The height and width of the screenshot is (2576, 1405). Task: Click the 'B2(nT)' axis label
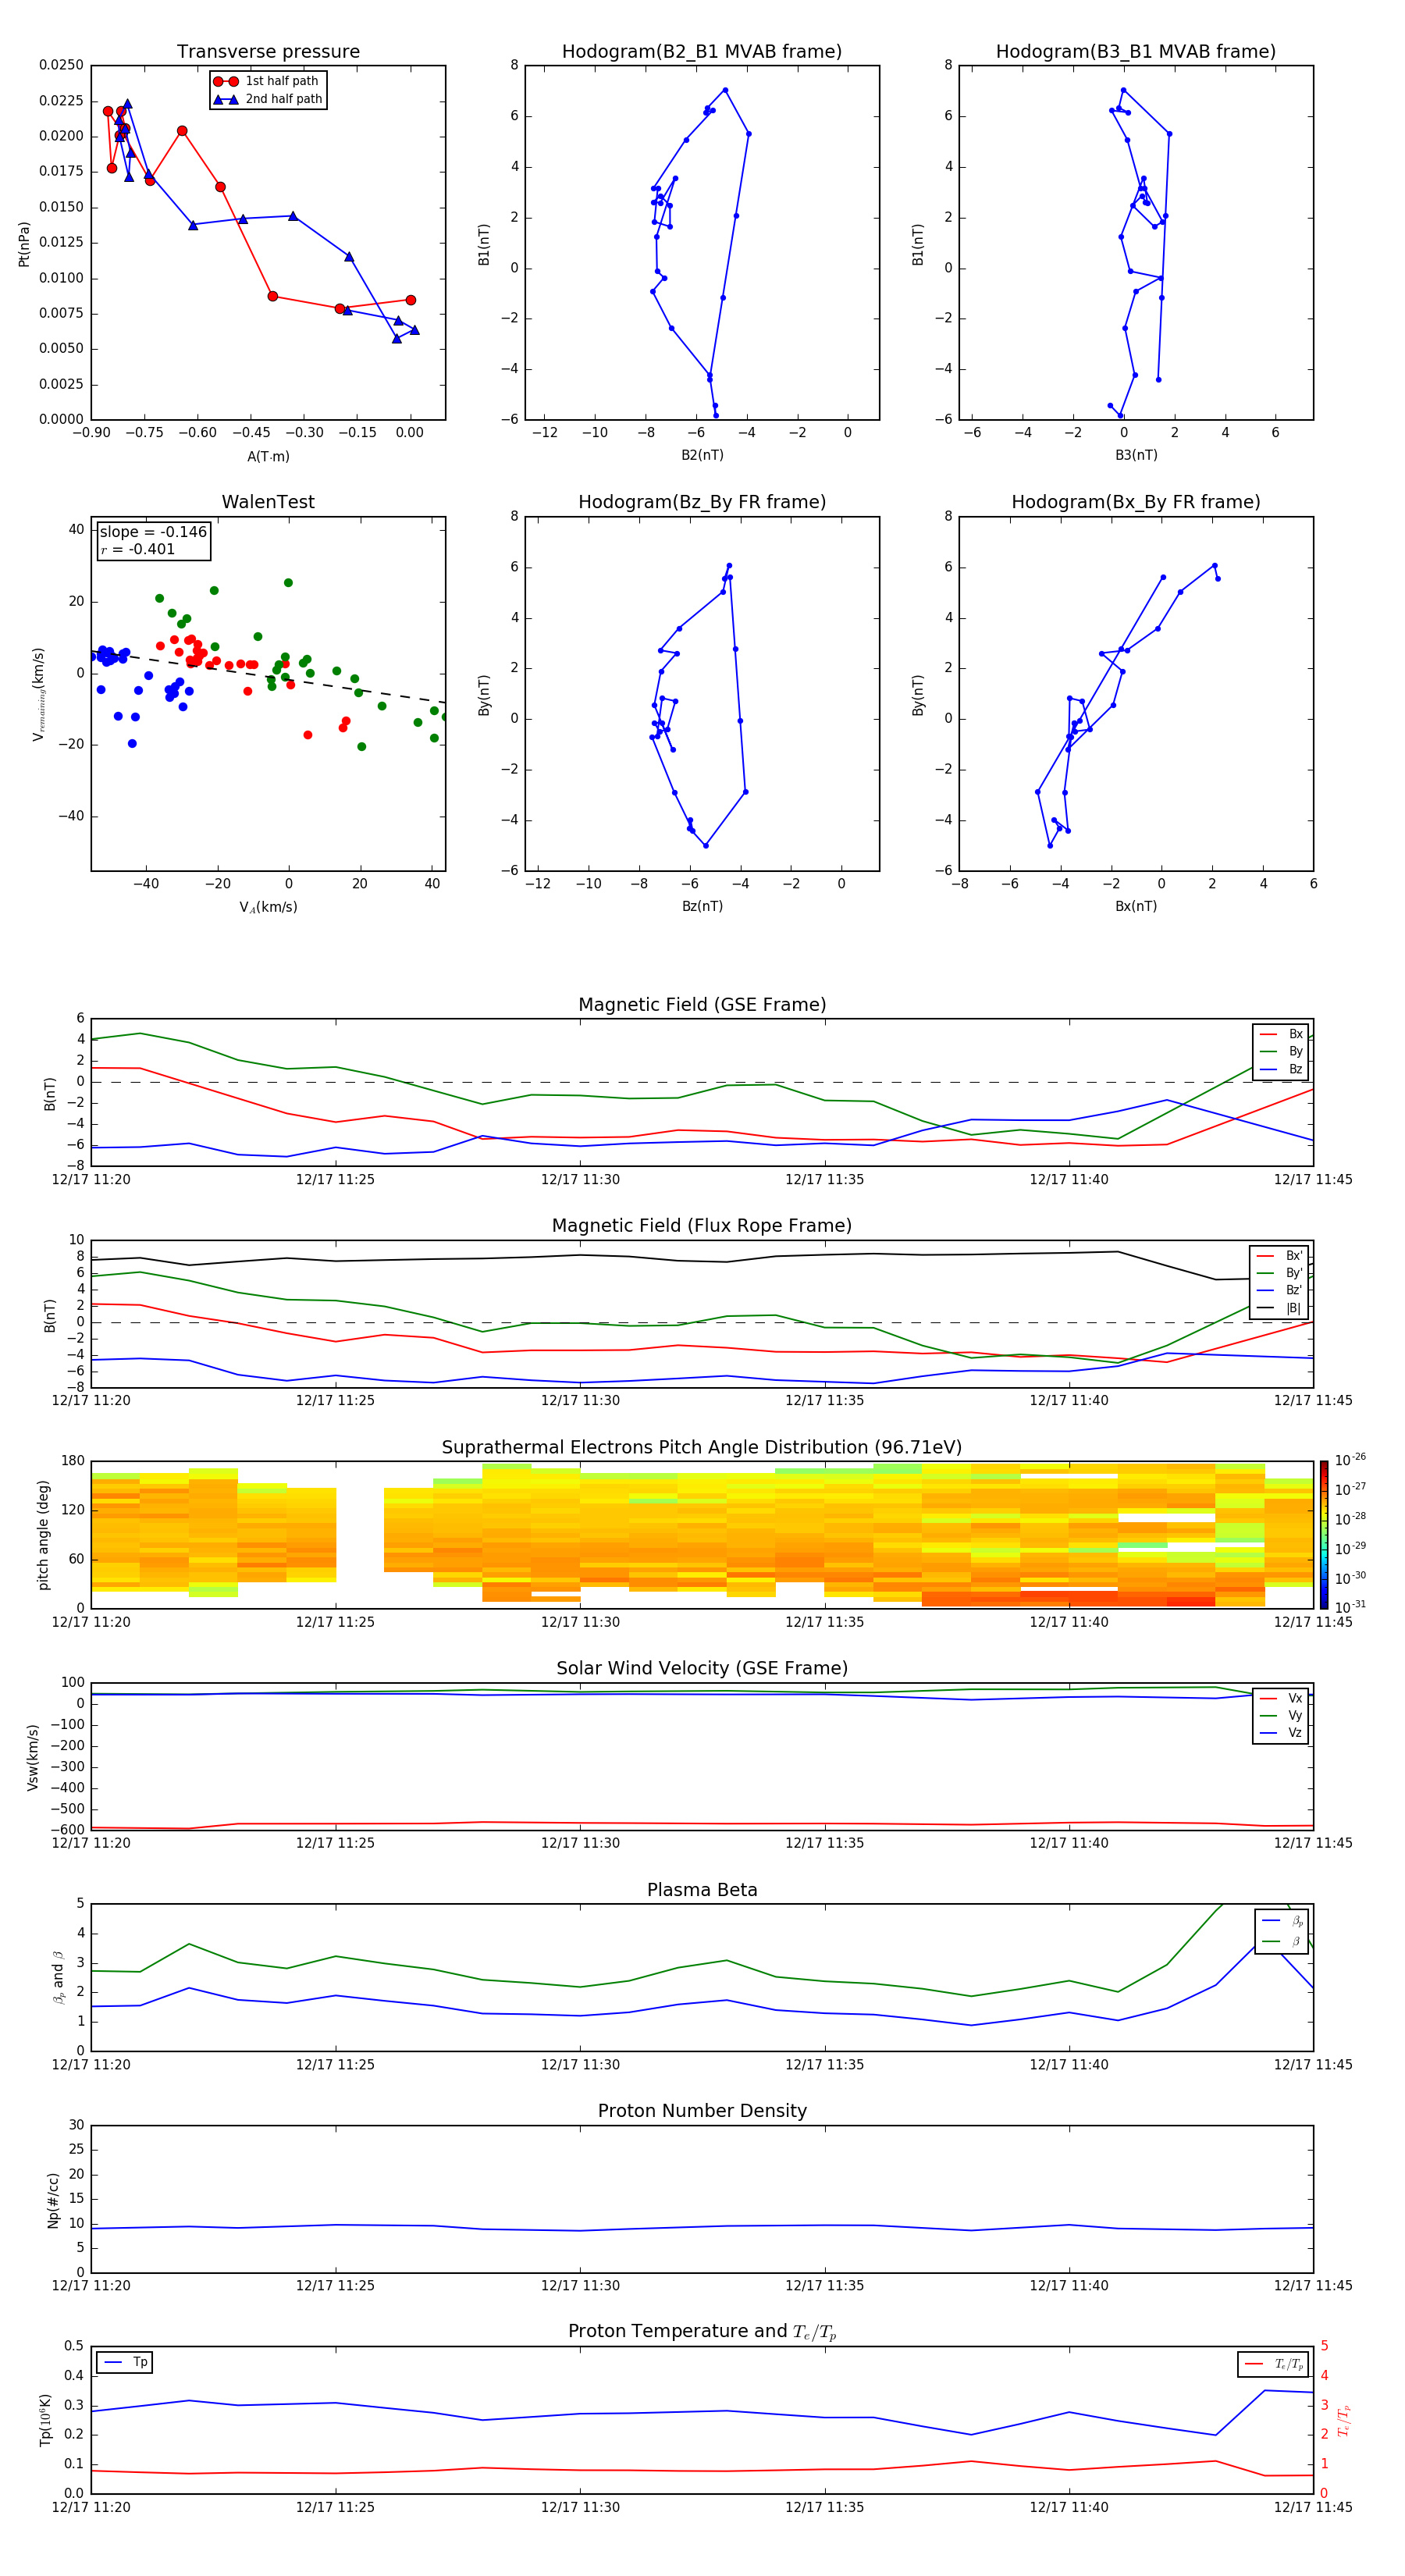702,455
